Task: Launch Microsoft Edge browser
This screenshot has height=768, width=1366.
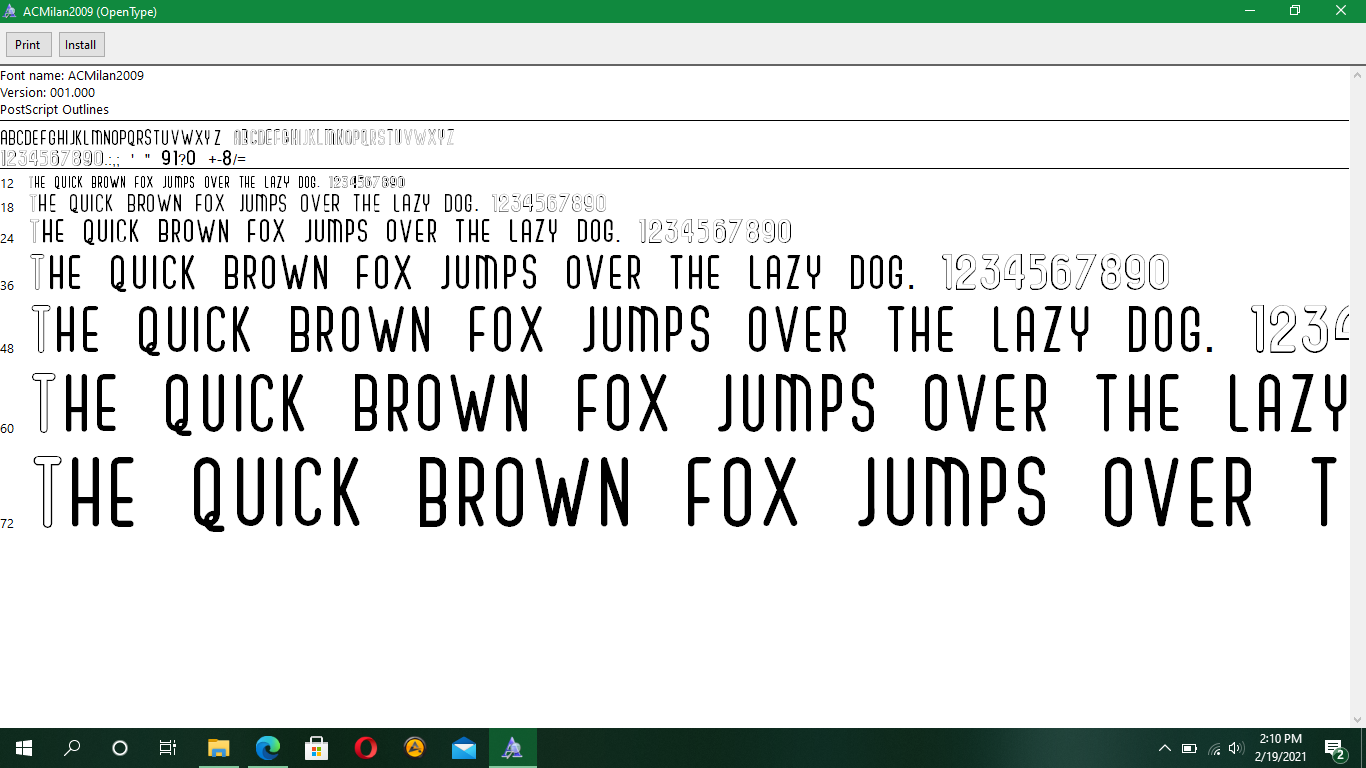Action: coord(266,747)
